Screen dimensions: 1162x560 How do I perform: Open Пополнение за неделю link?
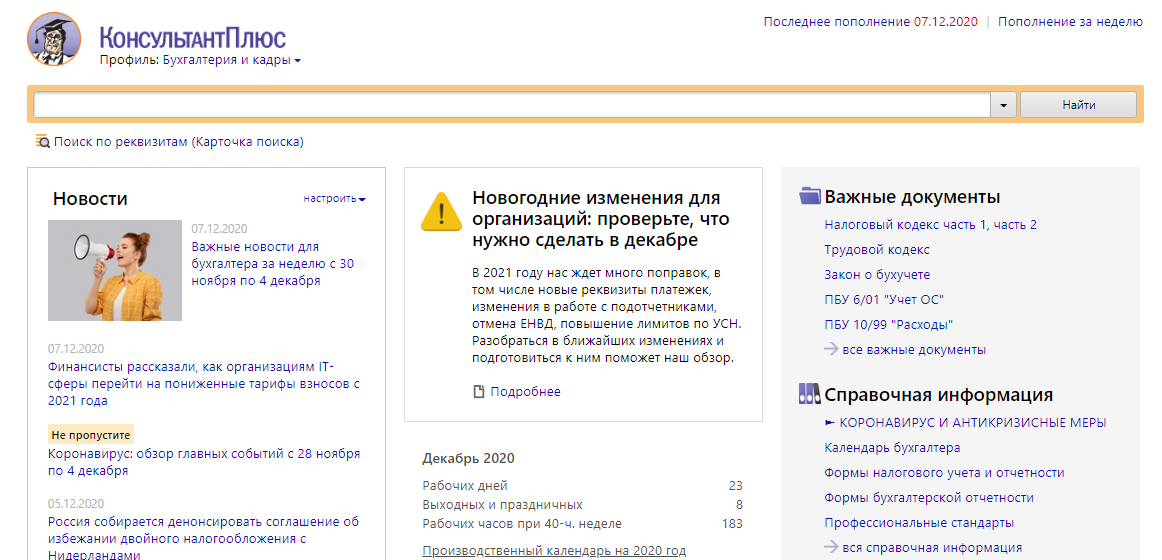(1070, 21)
